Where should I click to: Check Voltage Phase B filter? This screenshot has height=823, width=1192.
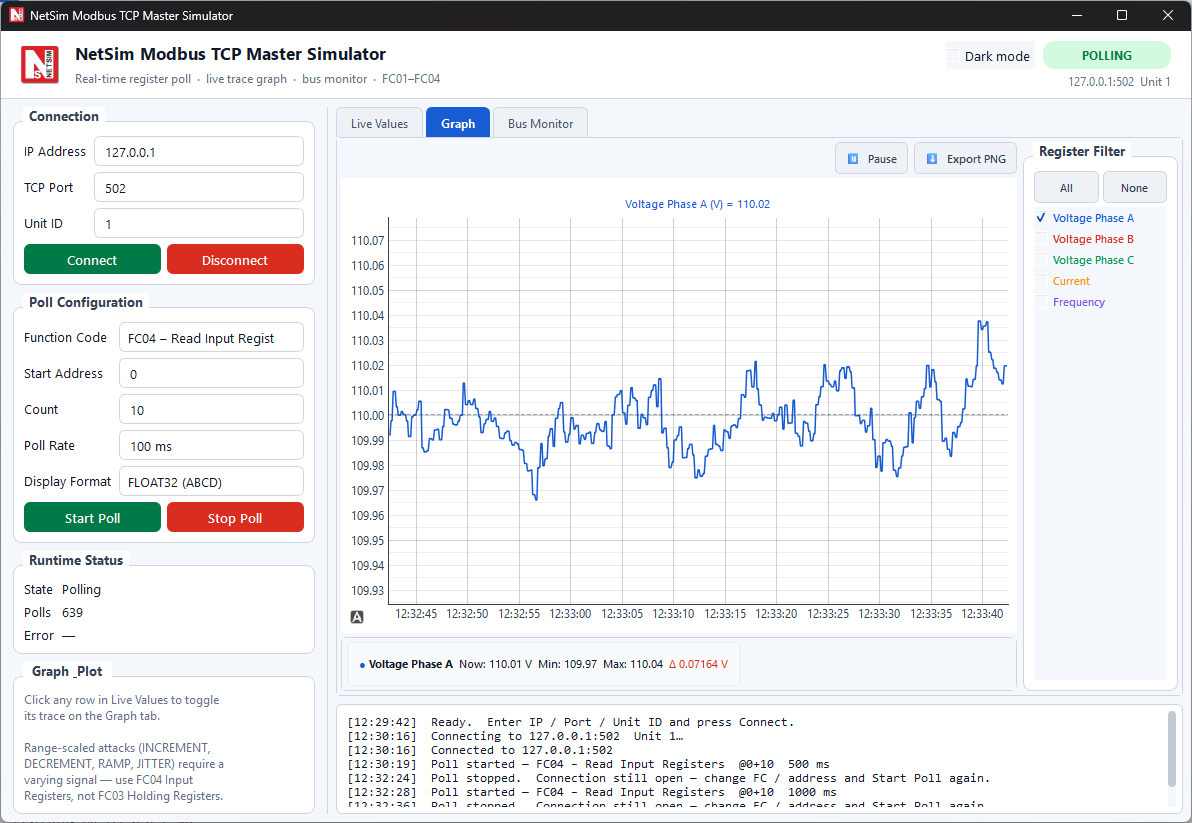(x=1041, y=239)
